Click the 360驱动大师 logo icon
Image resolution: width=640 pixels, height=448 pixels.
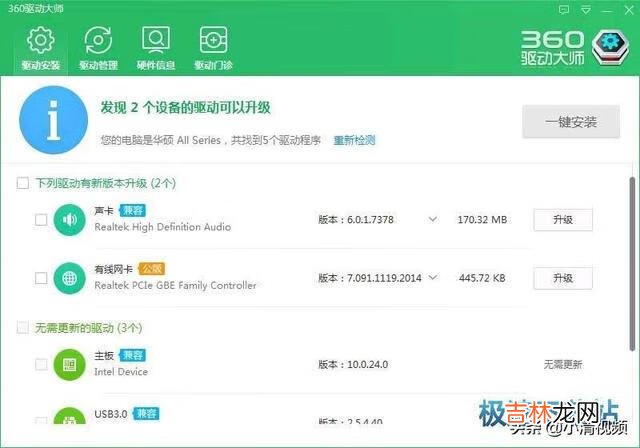(x=609, y=43)
